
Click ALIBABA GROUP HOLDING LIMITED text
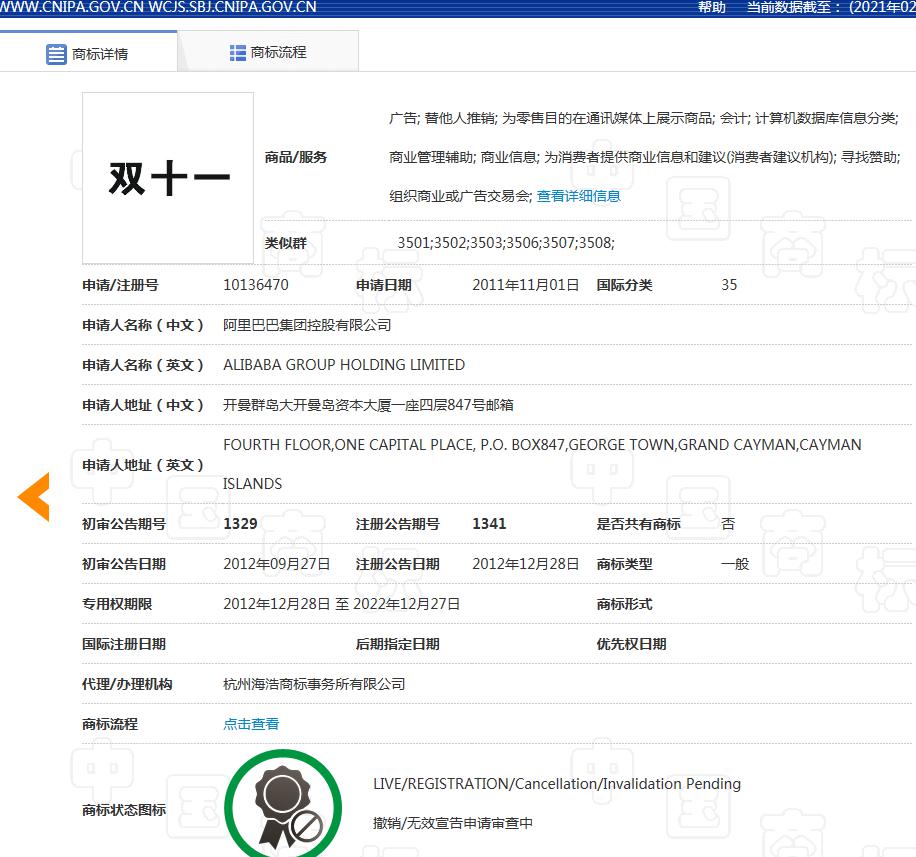pyautogui.click(x=344, y=365)
